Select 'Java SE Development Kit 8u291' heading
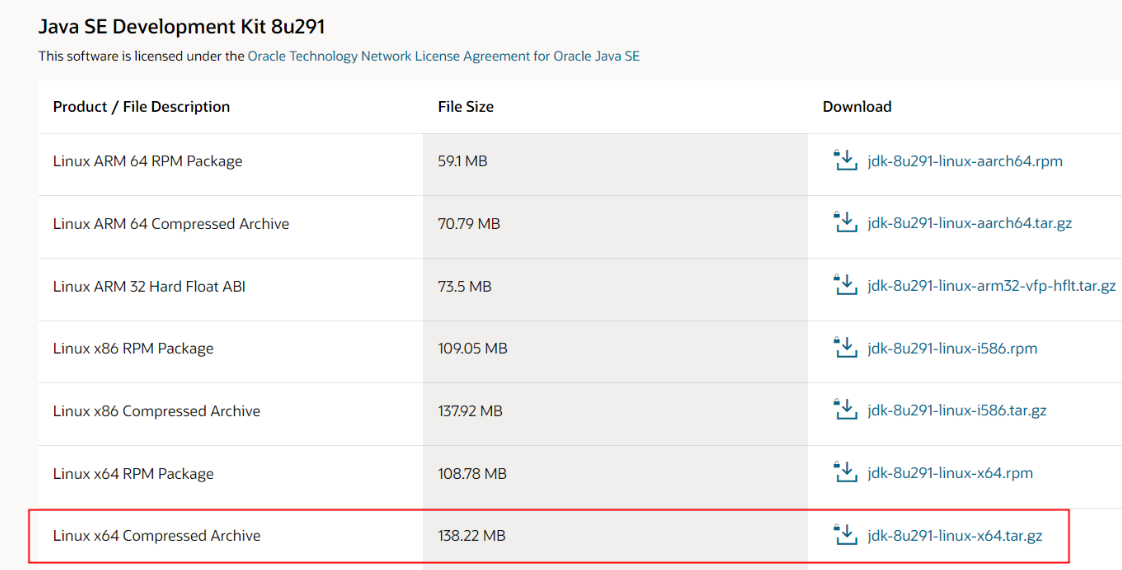Image resolution: width=1122 pixels, height=570 pixels. point(182,27)
